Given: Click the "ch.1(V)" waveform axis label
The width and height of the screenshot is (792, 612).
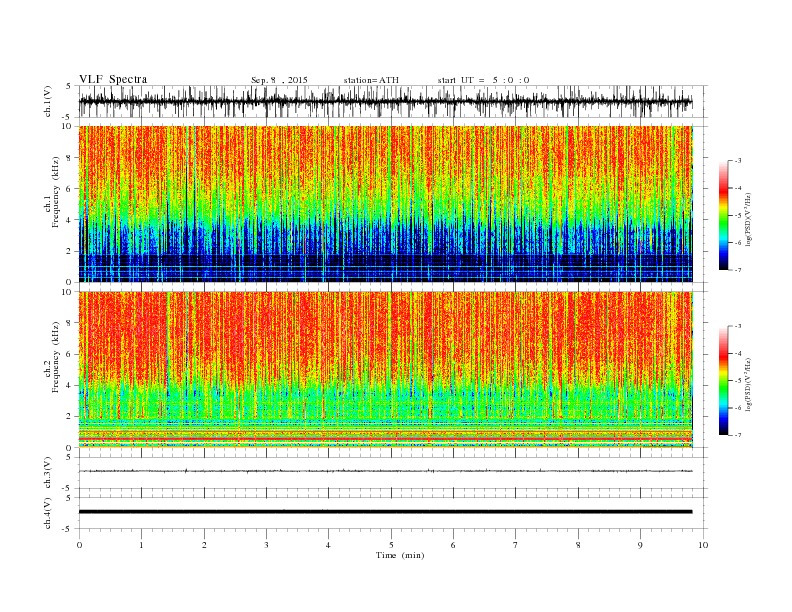Looking at the screenshot, I should [48, 101].
